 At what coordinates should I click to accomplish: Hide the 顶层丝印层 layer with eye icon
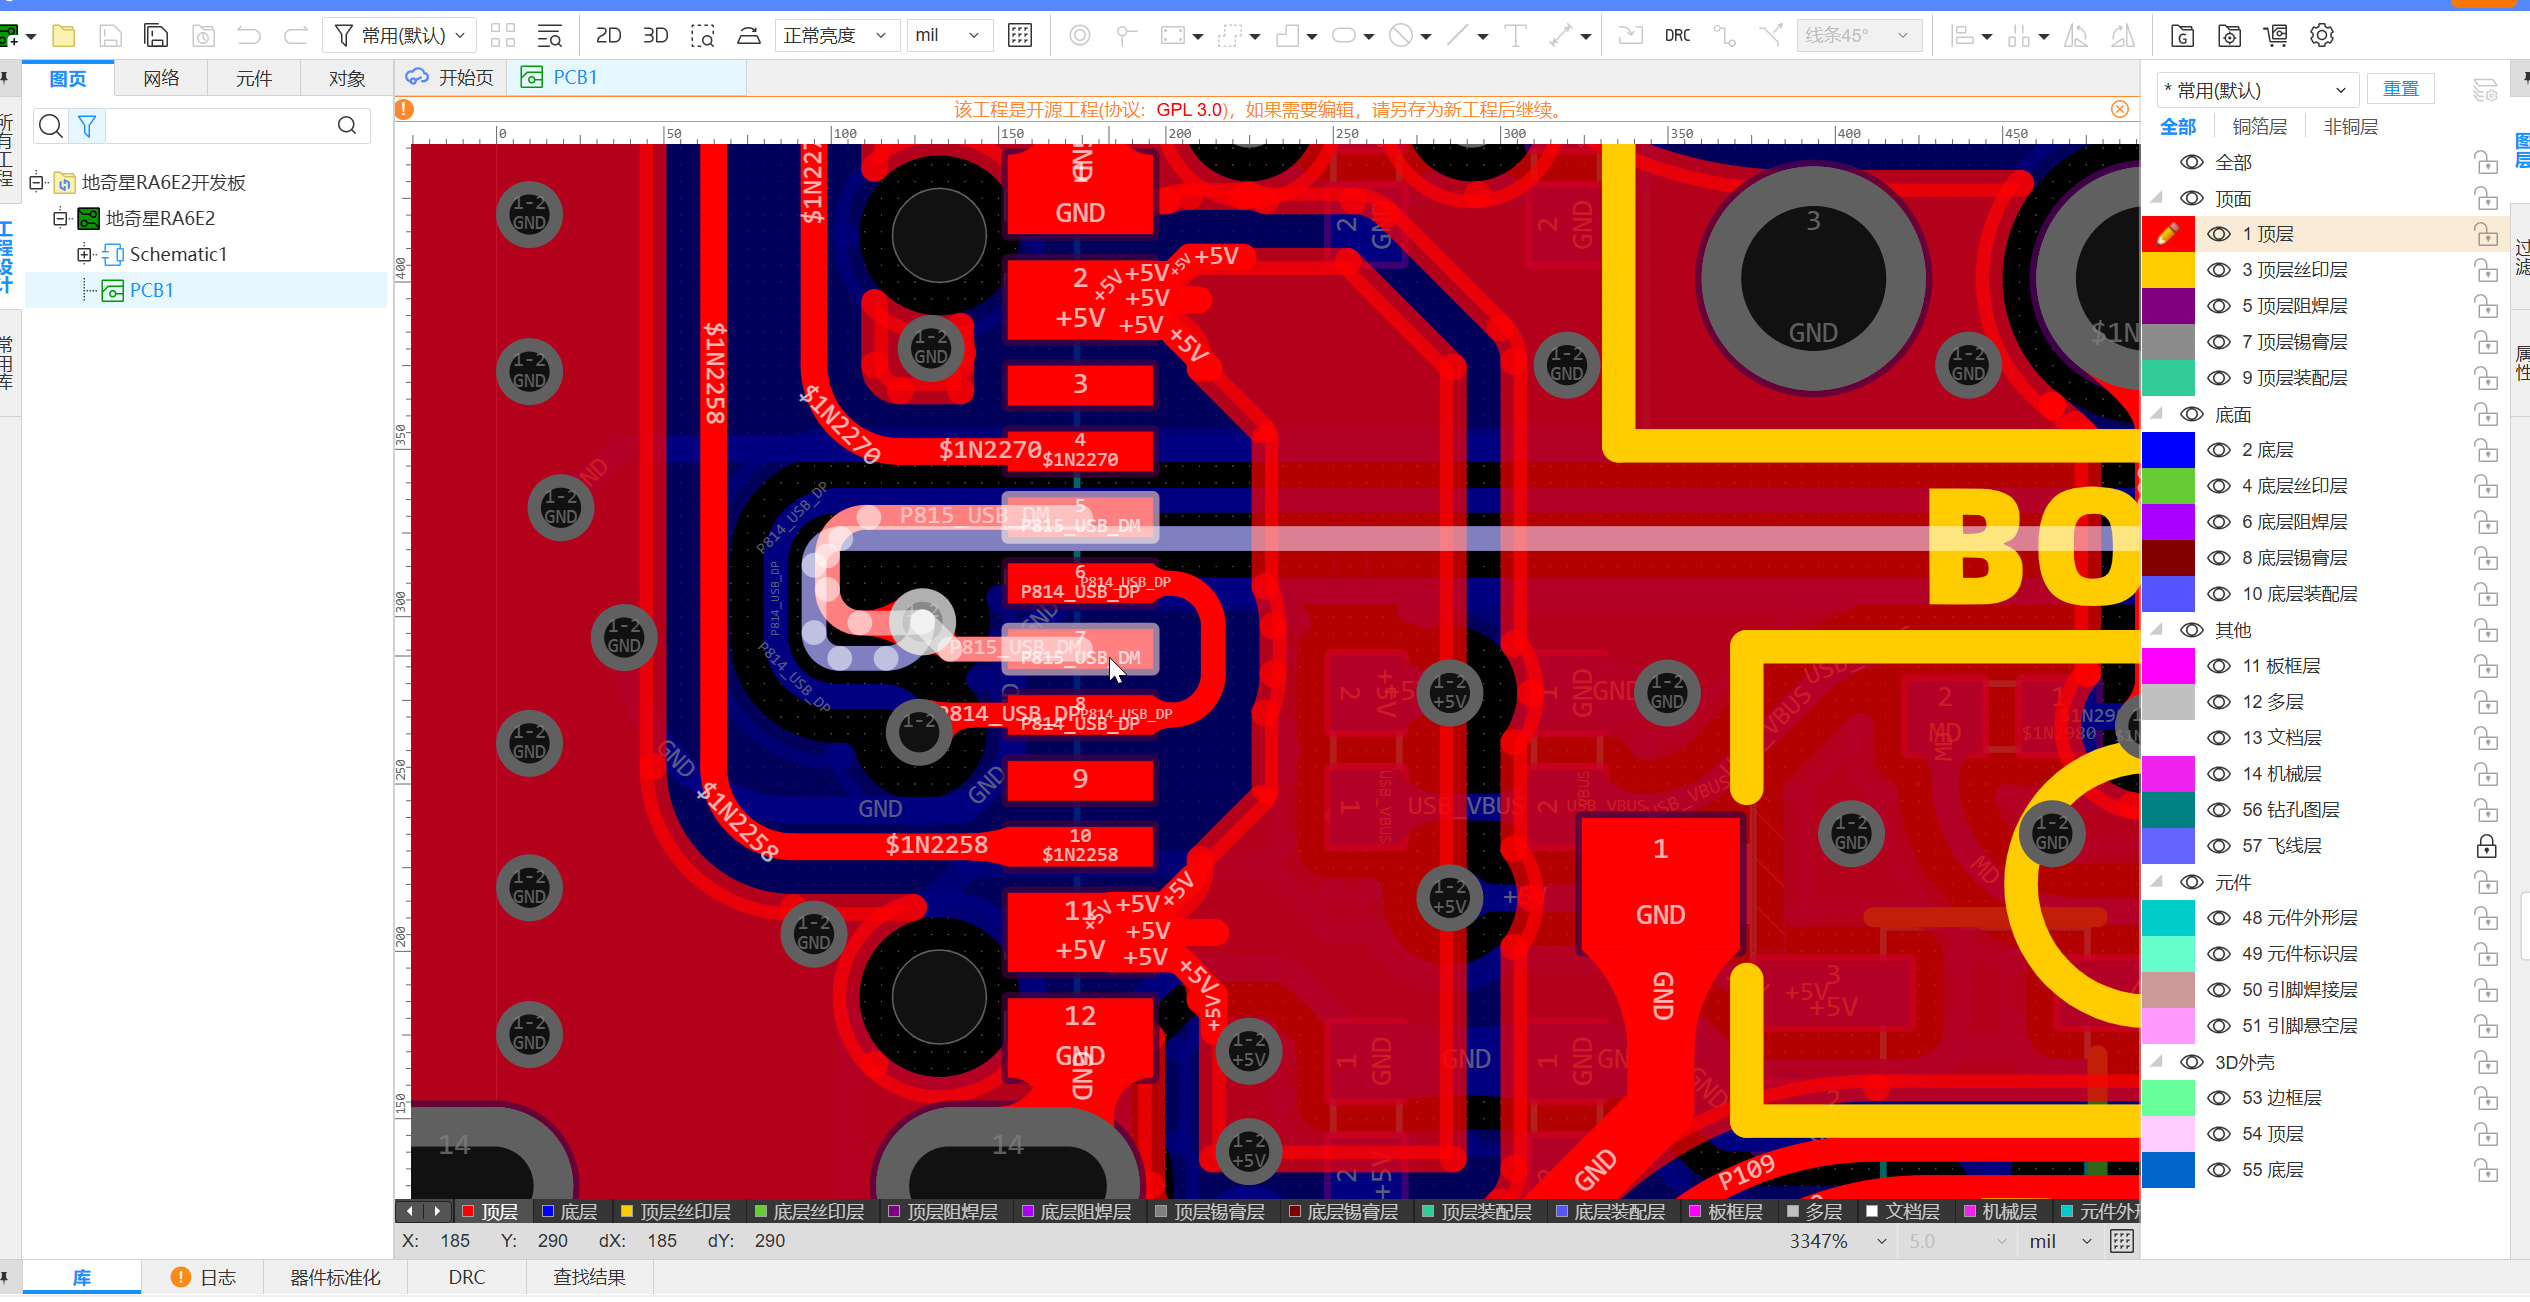(2218, 270)
